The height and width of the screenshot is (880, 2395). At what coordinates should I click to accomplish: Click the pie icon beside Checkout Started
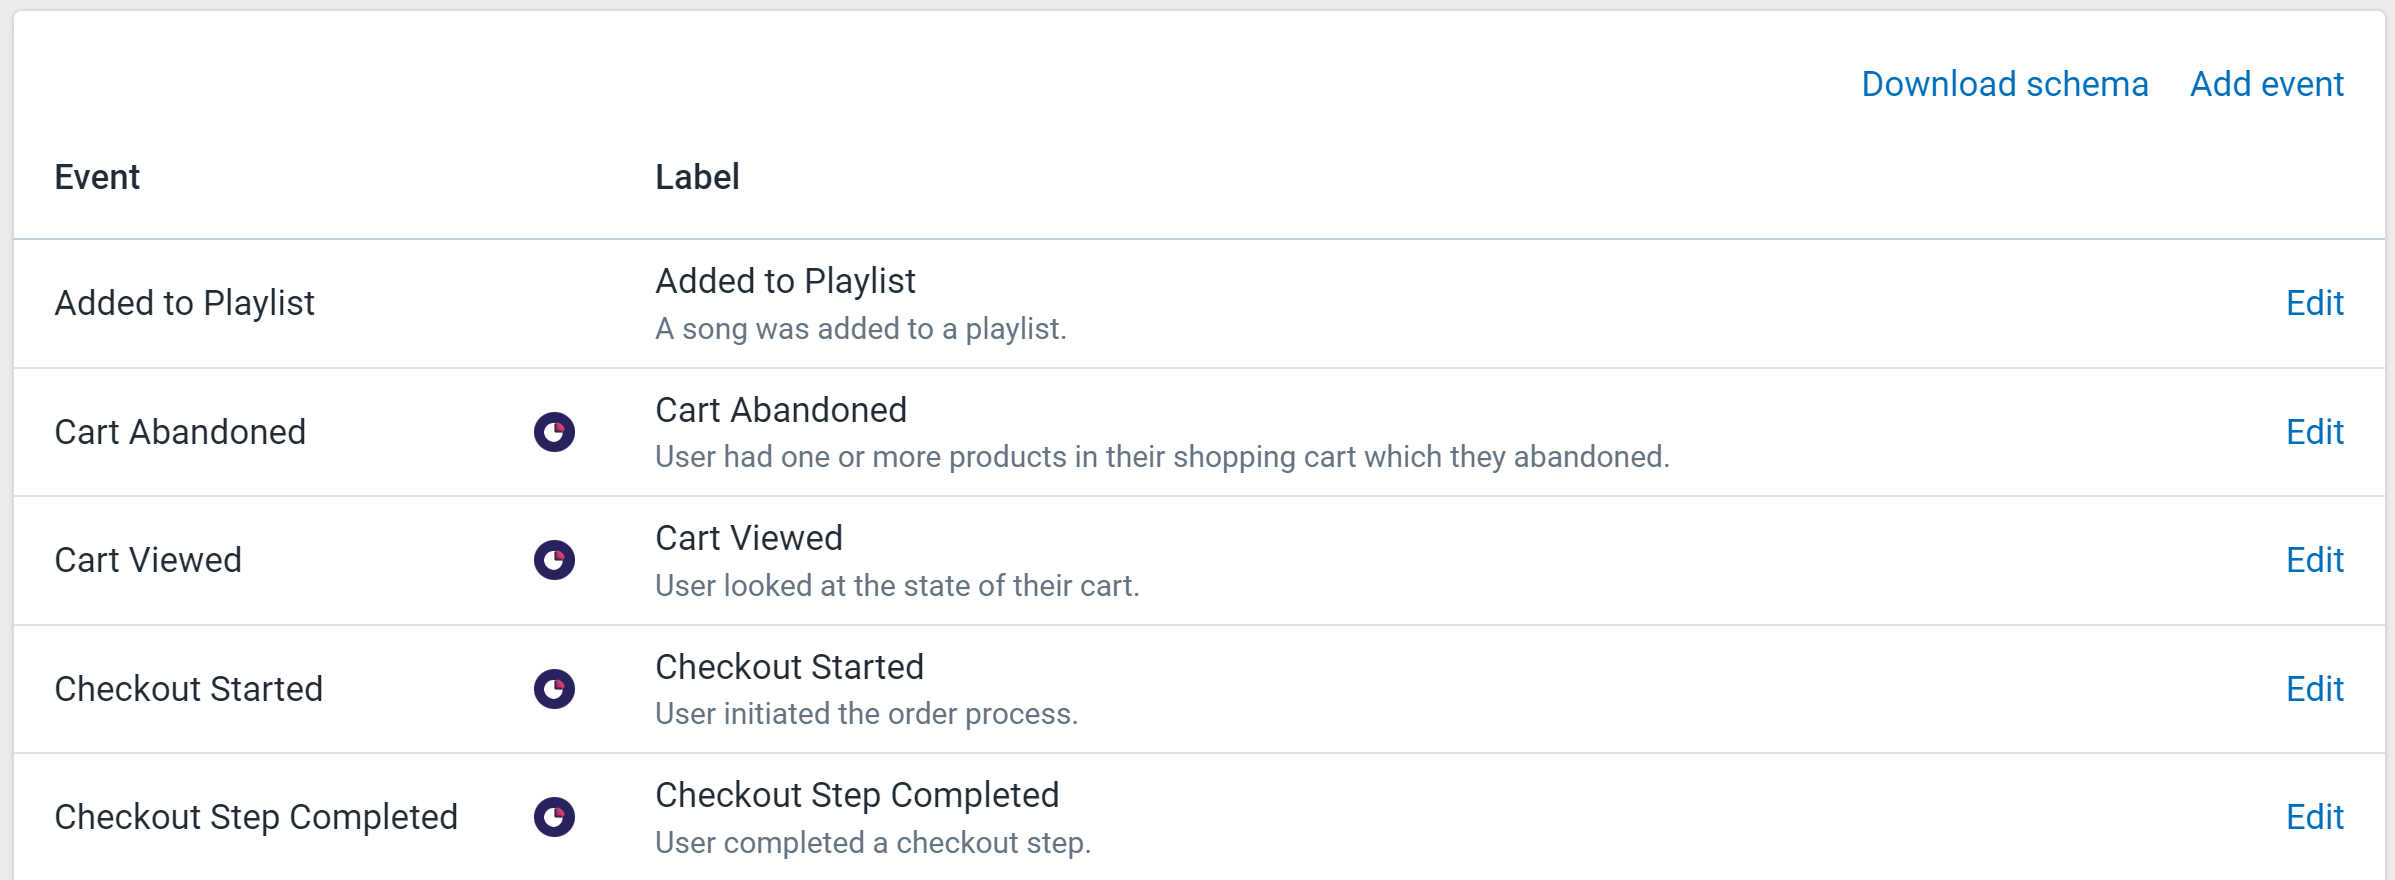[554, 689]
